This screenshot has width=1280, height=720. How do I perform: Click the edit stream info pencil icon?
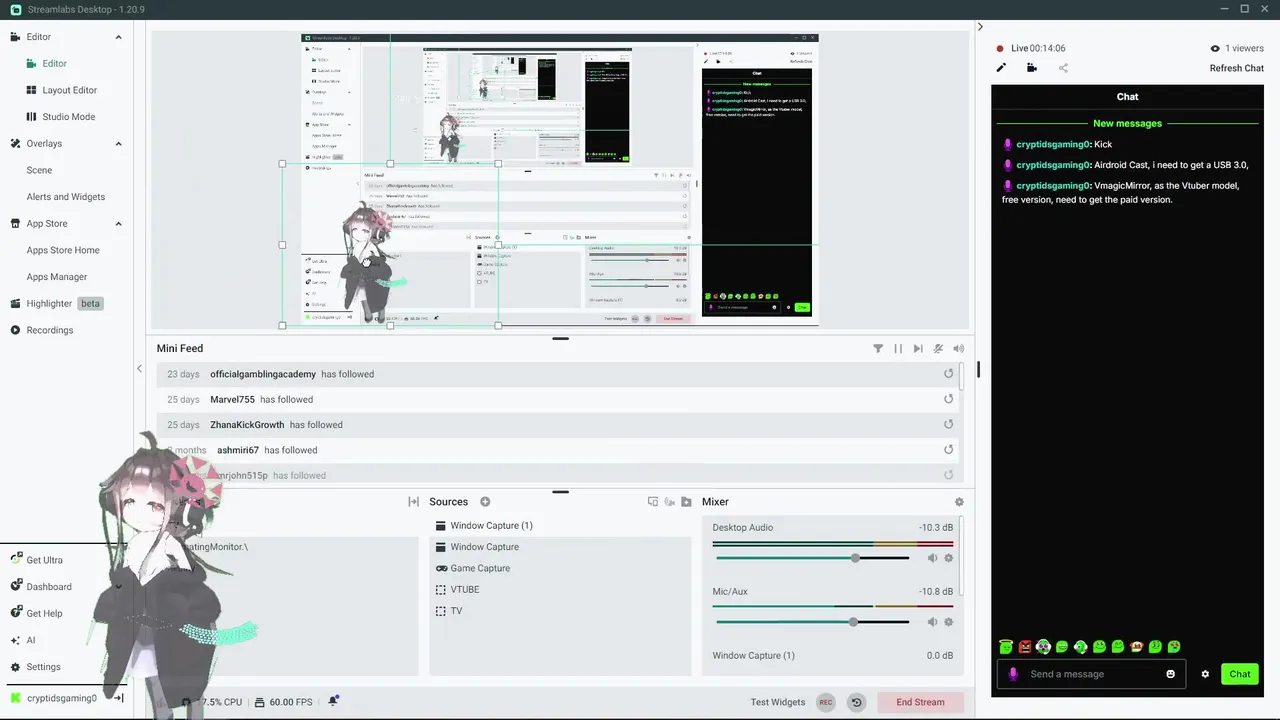(1001, 68)
